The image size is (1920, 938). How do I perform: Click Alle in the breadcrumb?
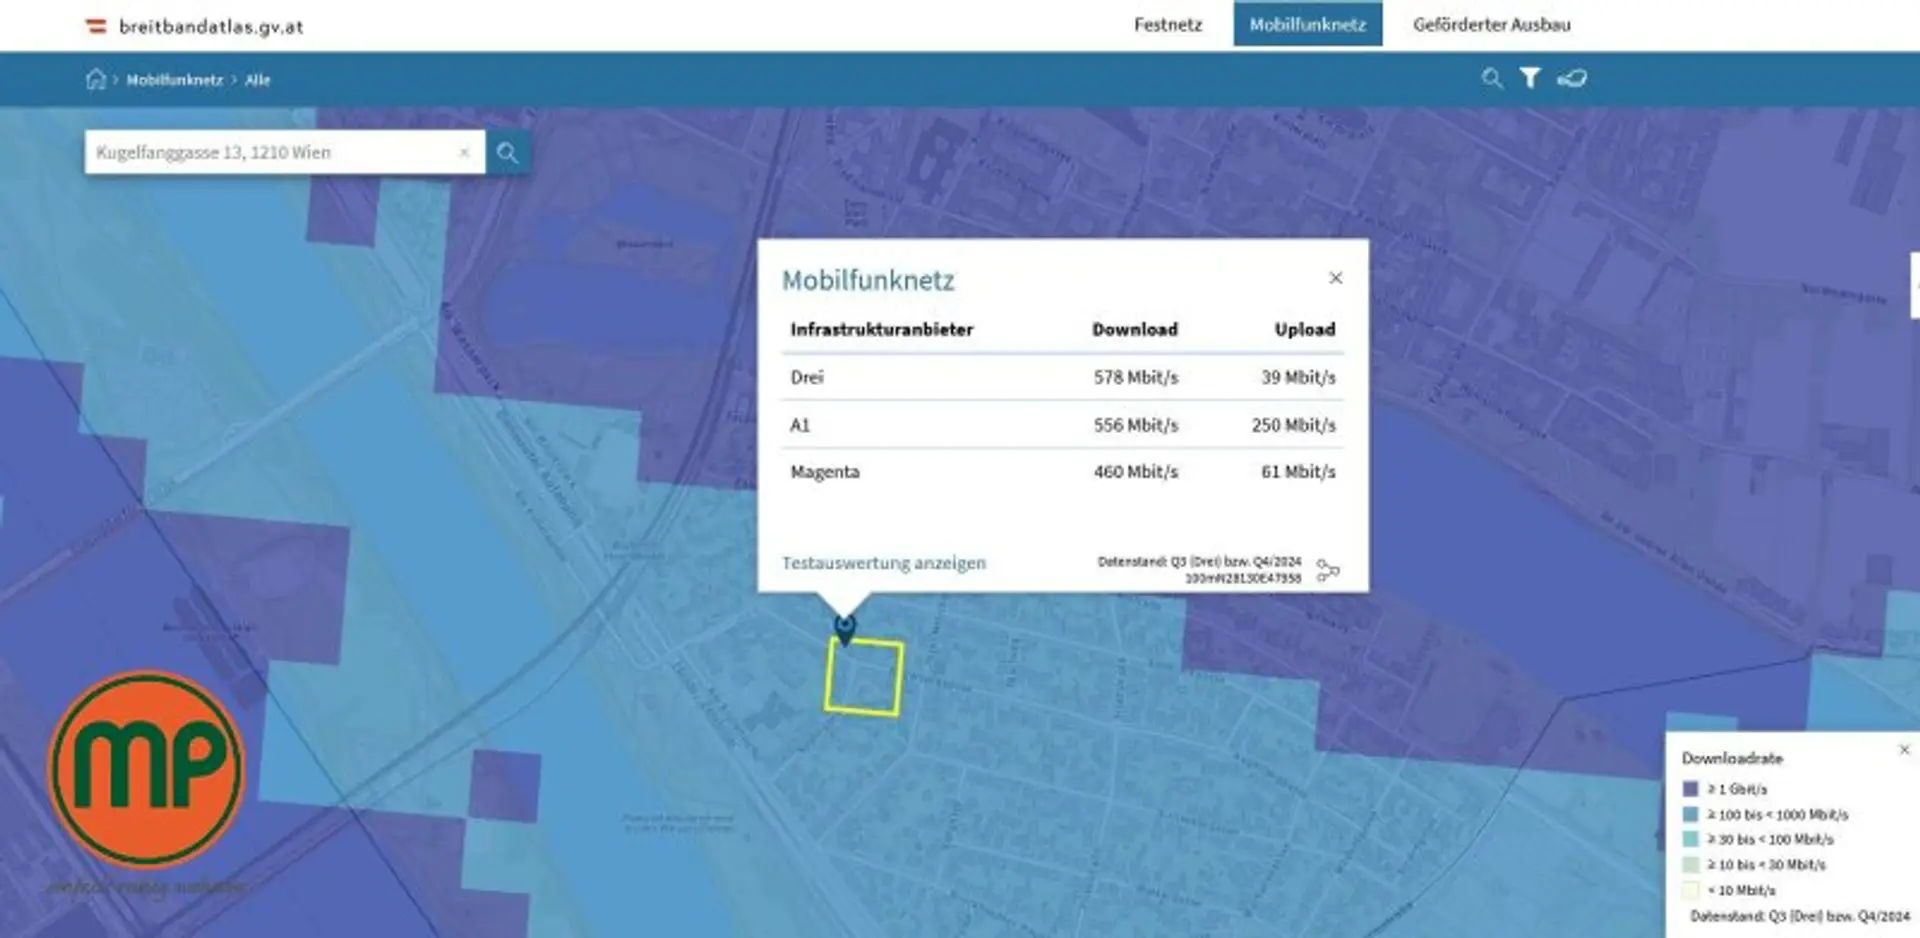tap(258, 80)
